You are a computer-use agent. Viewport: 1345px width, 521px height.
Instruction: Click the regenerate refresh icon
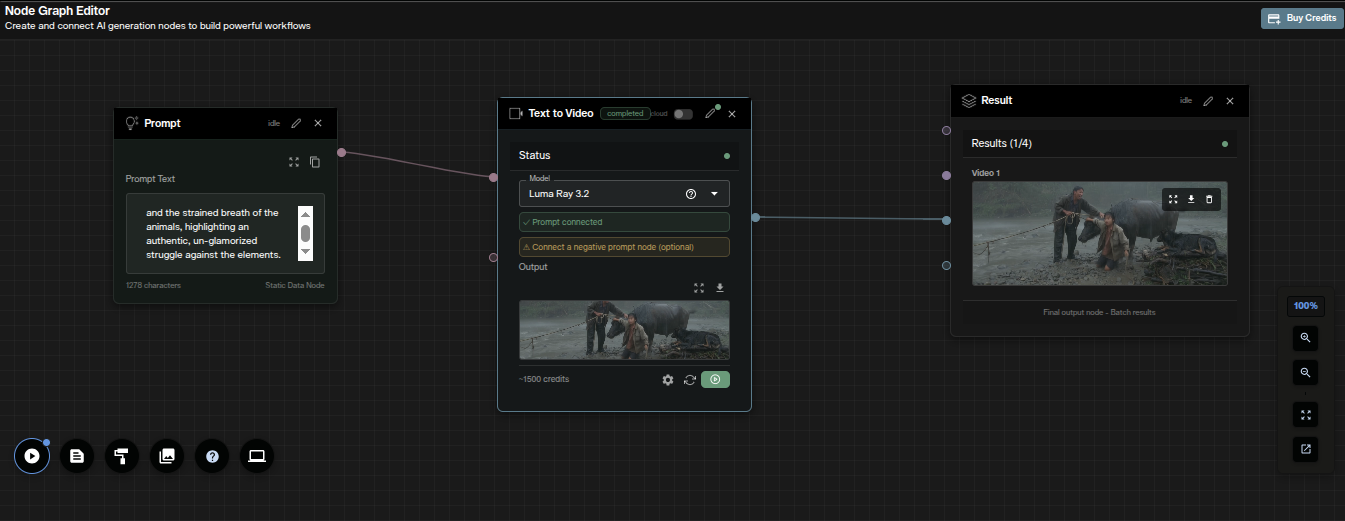click(x=690, y=380)
